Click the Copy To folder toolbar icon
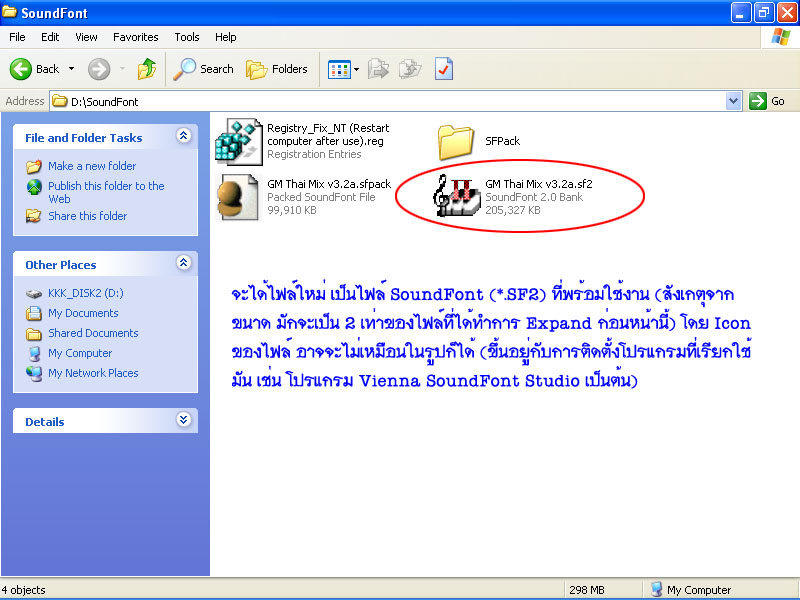The image size is (800, 600). [x=410, y=69]
